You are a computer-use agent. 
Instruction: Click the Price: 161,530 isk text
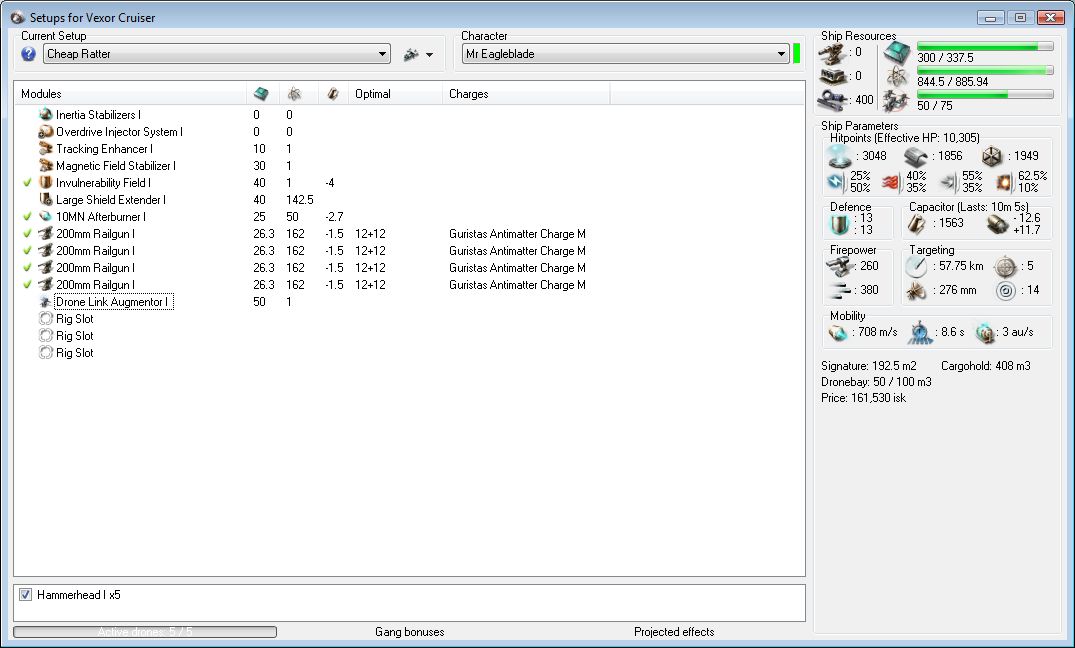coord(863,398)
